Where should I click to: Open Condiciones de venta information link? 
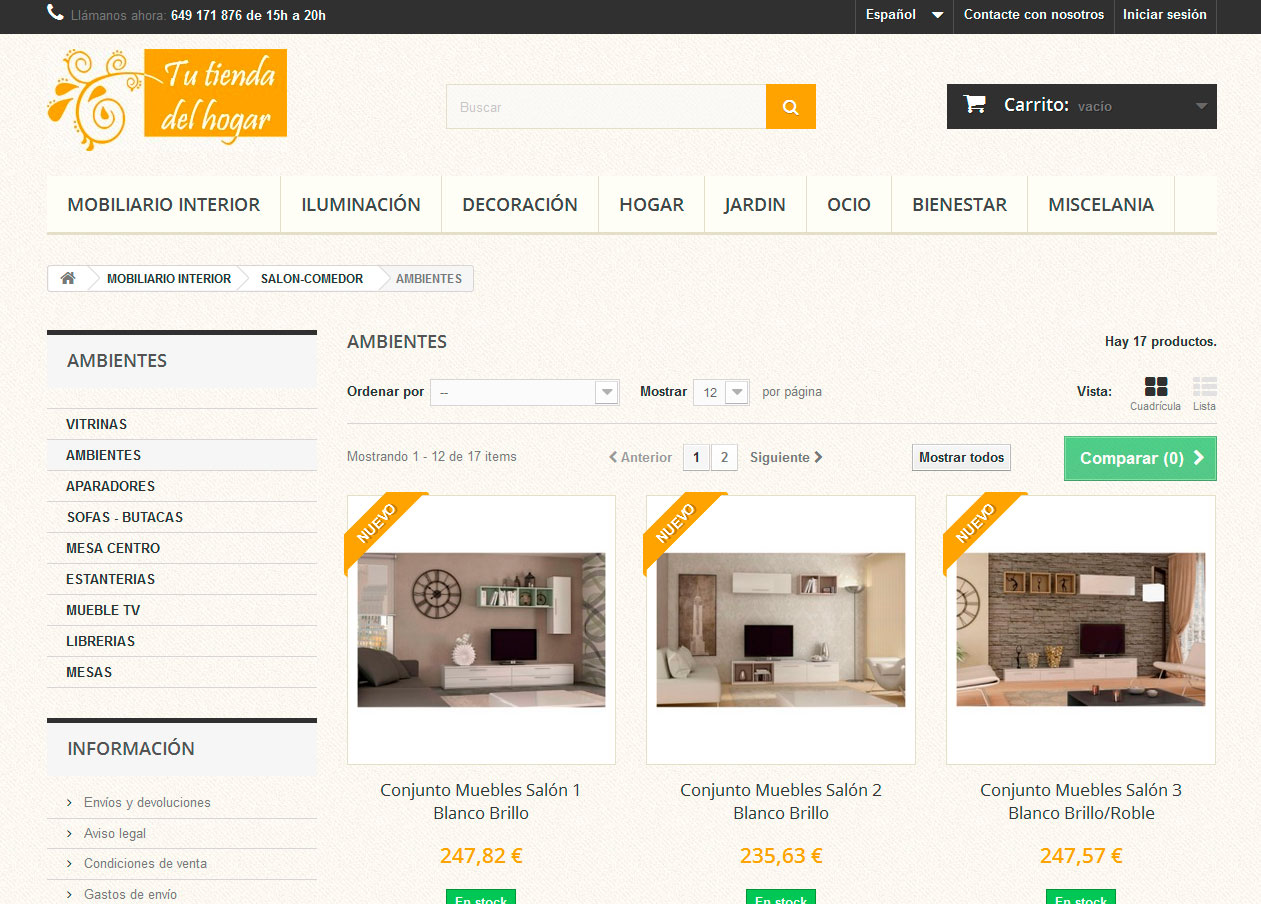pyautogui.click(x=146, y=864)
